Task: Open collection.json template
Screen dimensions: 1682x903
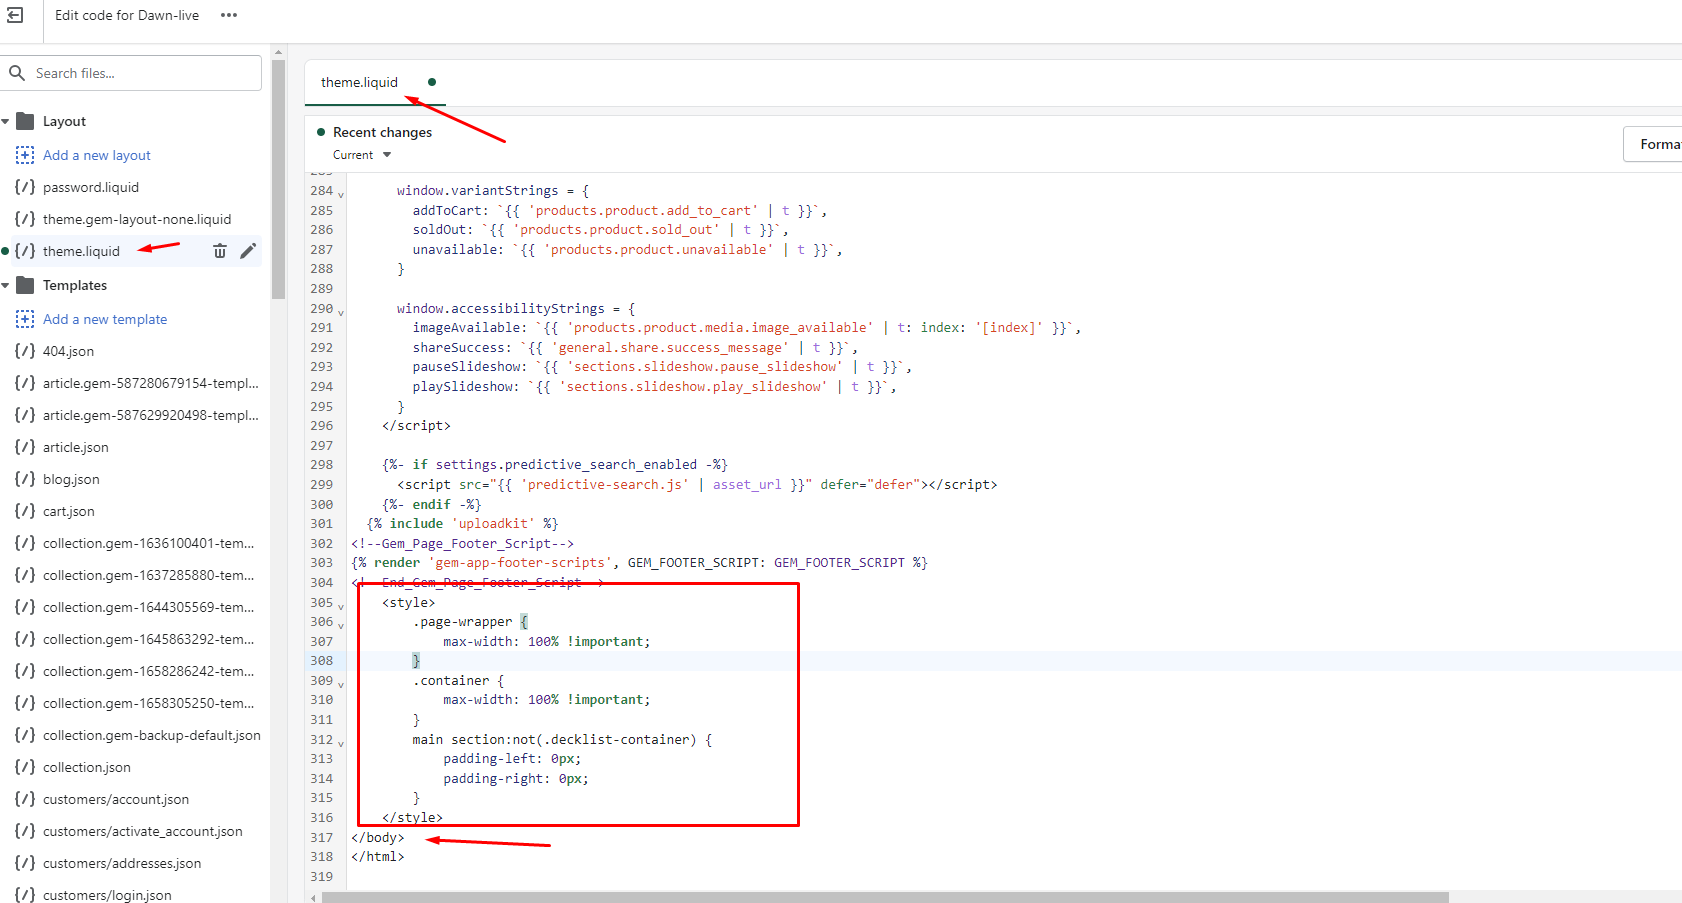Action: coord(87,767)
